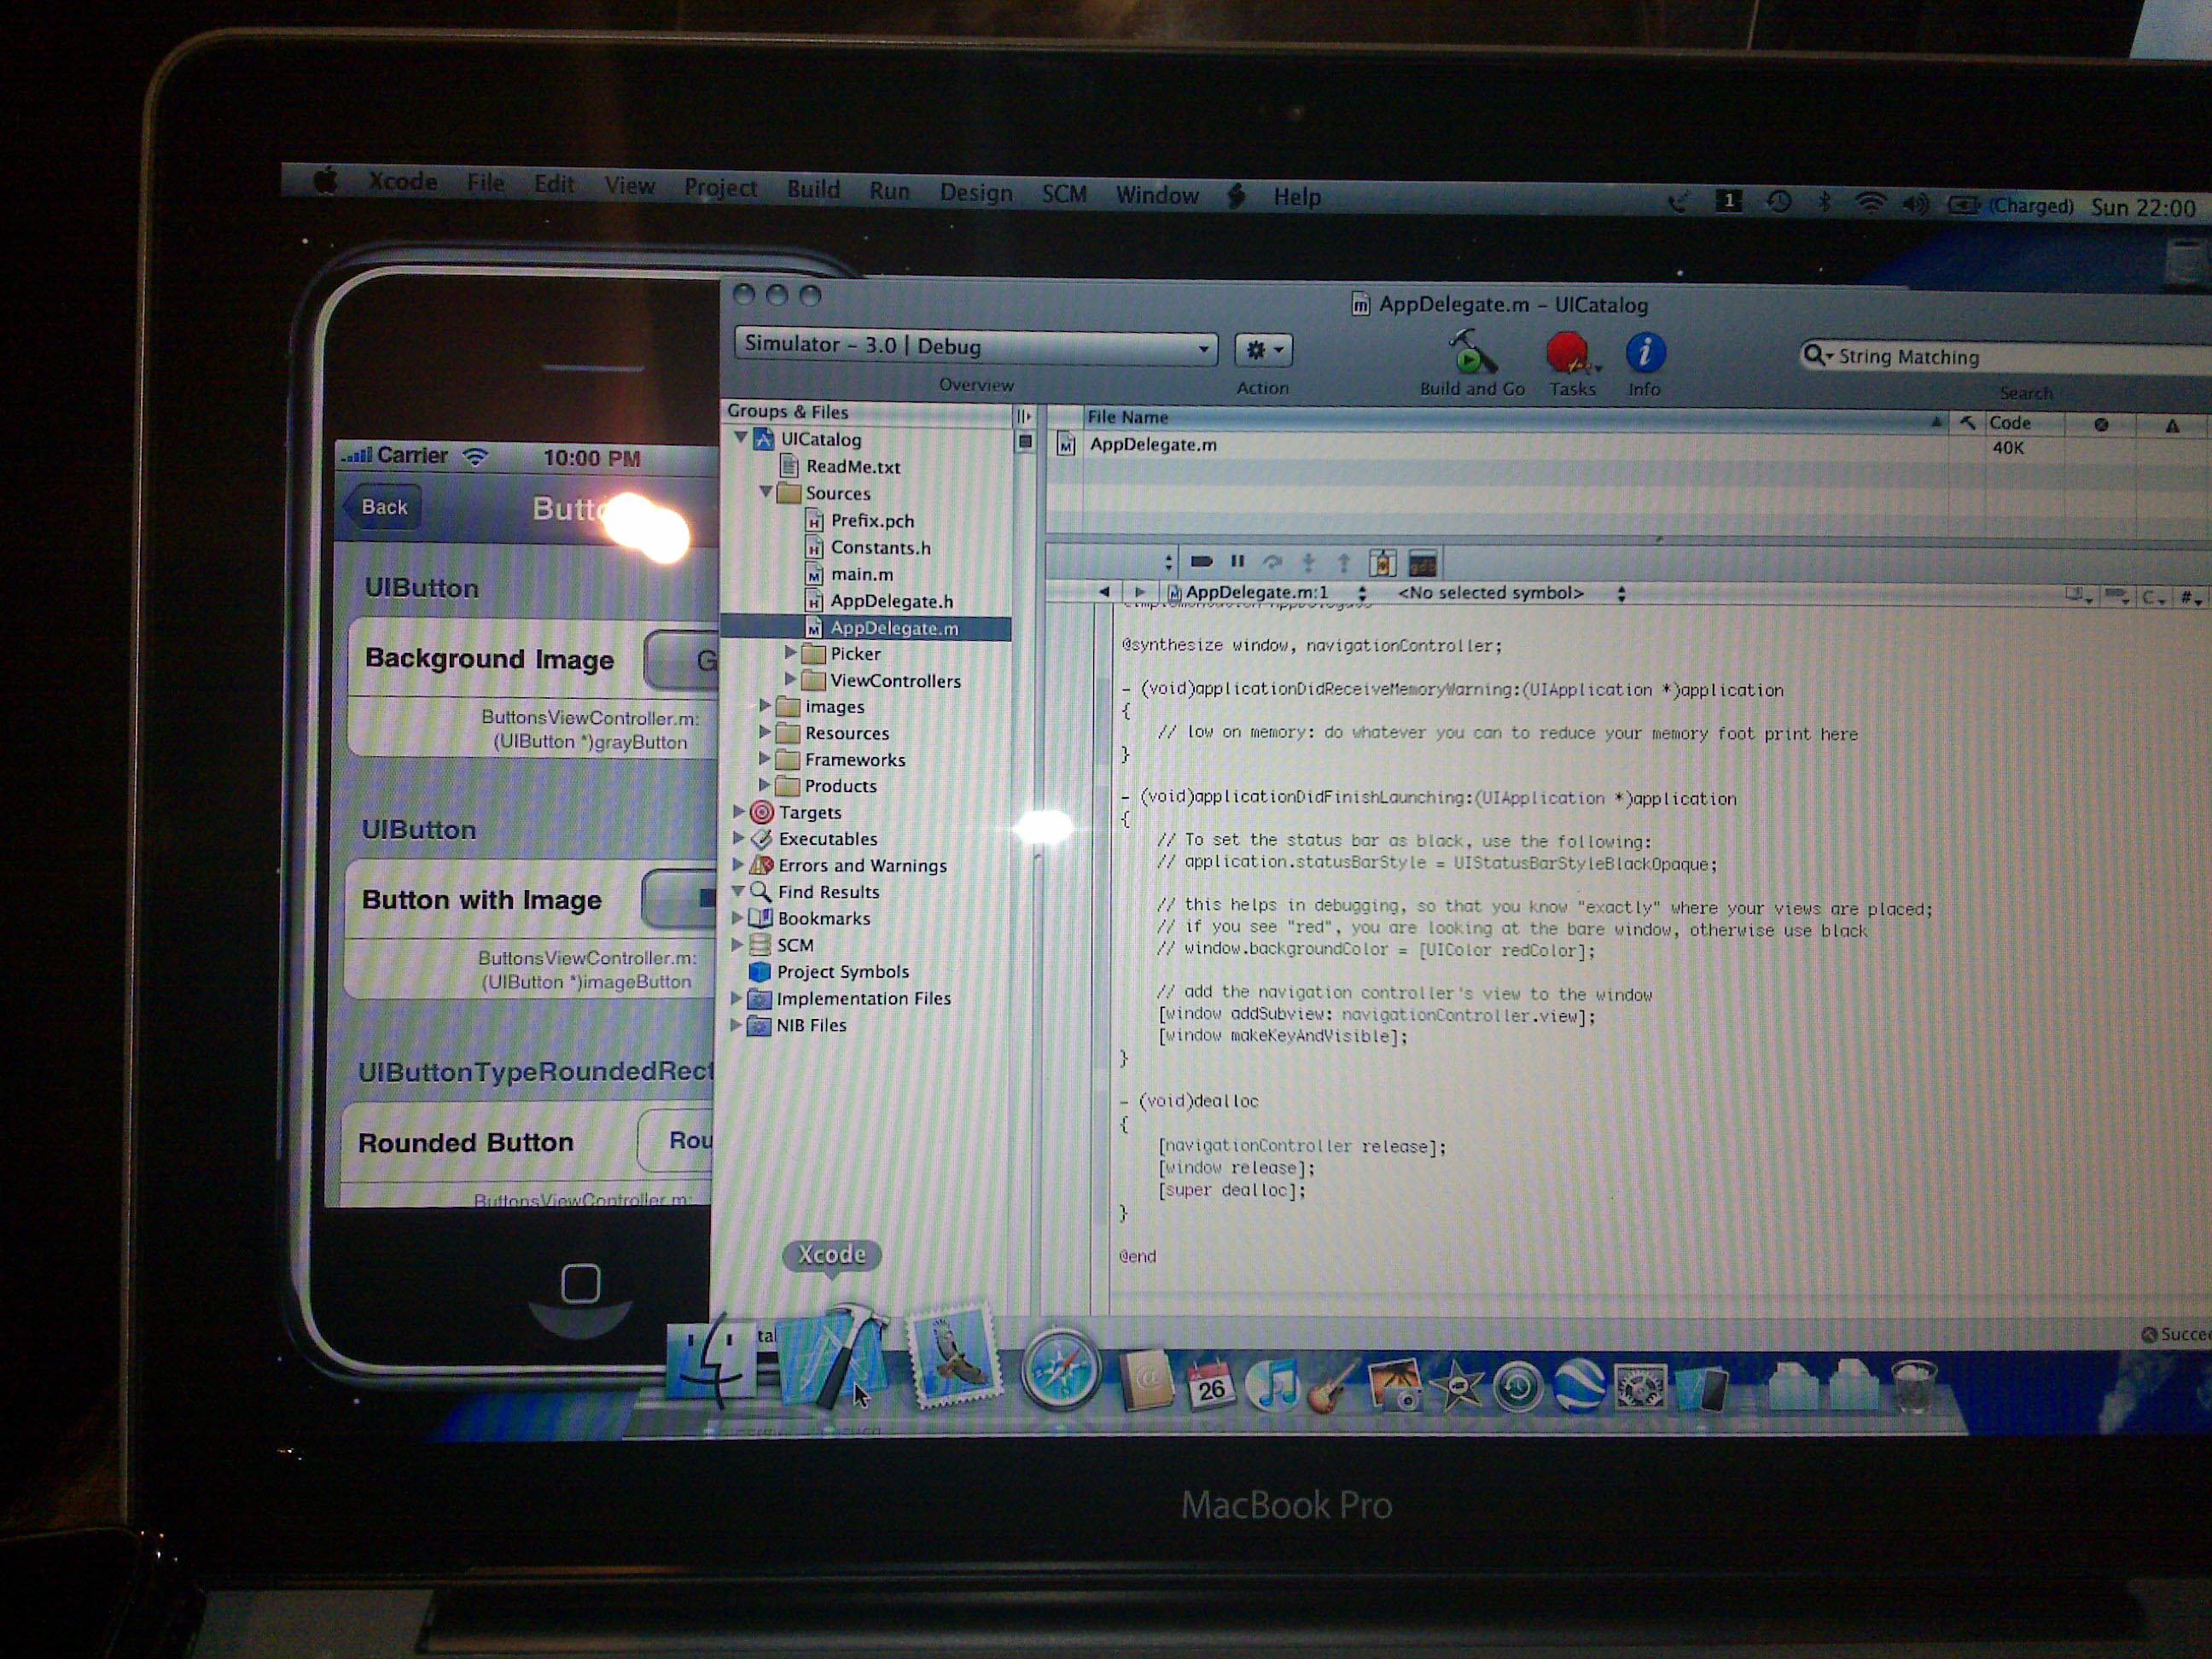Collapse the Sources folder

click(x=765, y=492)
